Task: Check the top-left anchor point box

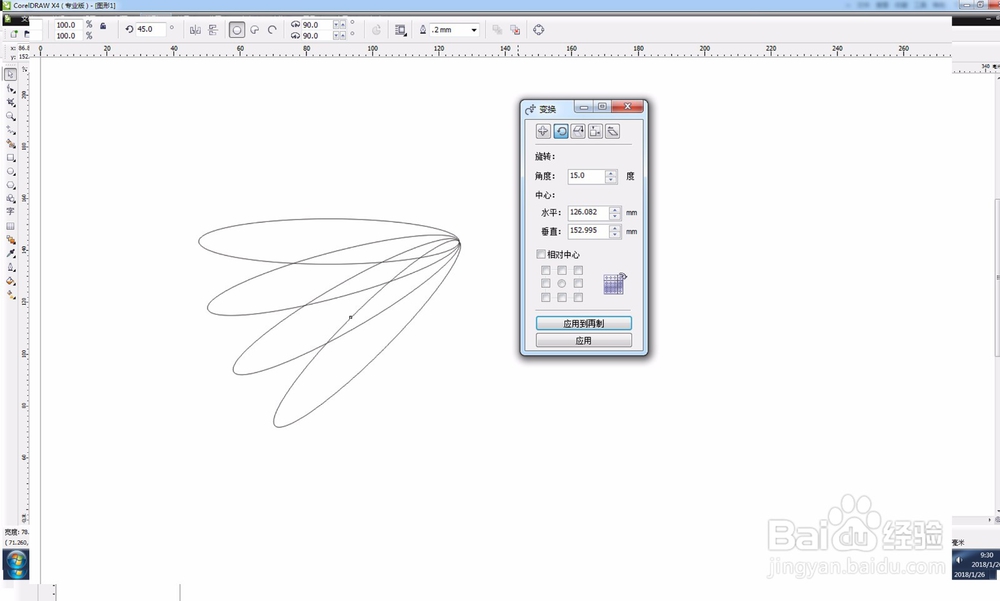Action: [546, 271]
